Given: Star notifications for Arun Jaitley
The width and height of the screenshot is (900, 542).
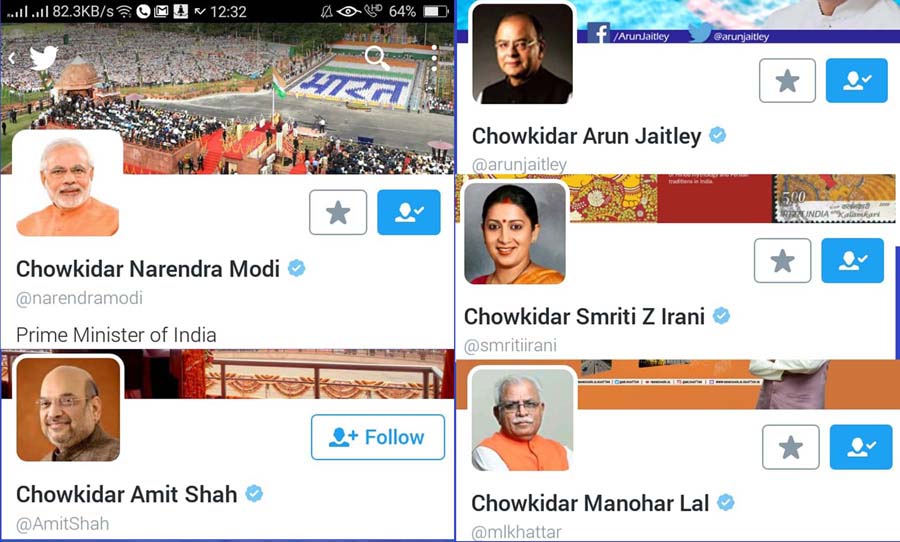Looking at the screenshot, I should [x=787, y=80].
